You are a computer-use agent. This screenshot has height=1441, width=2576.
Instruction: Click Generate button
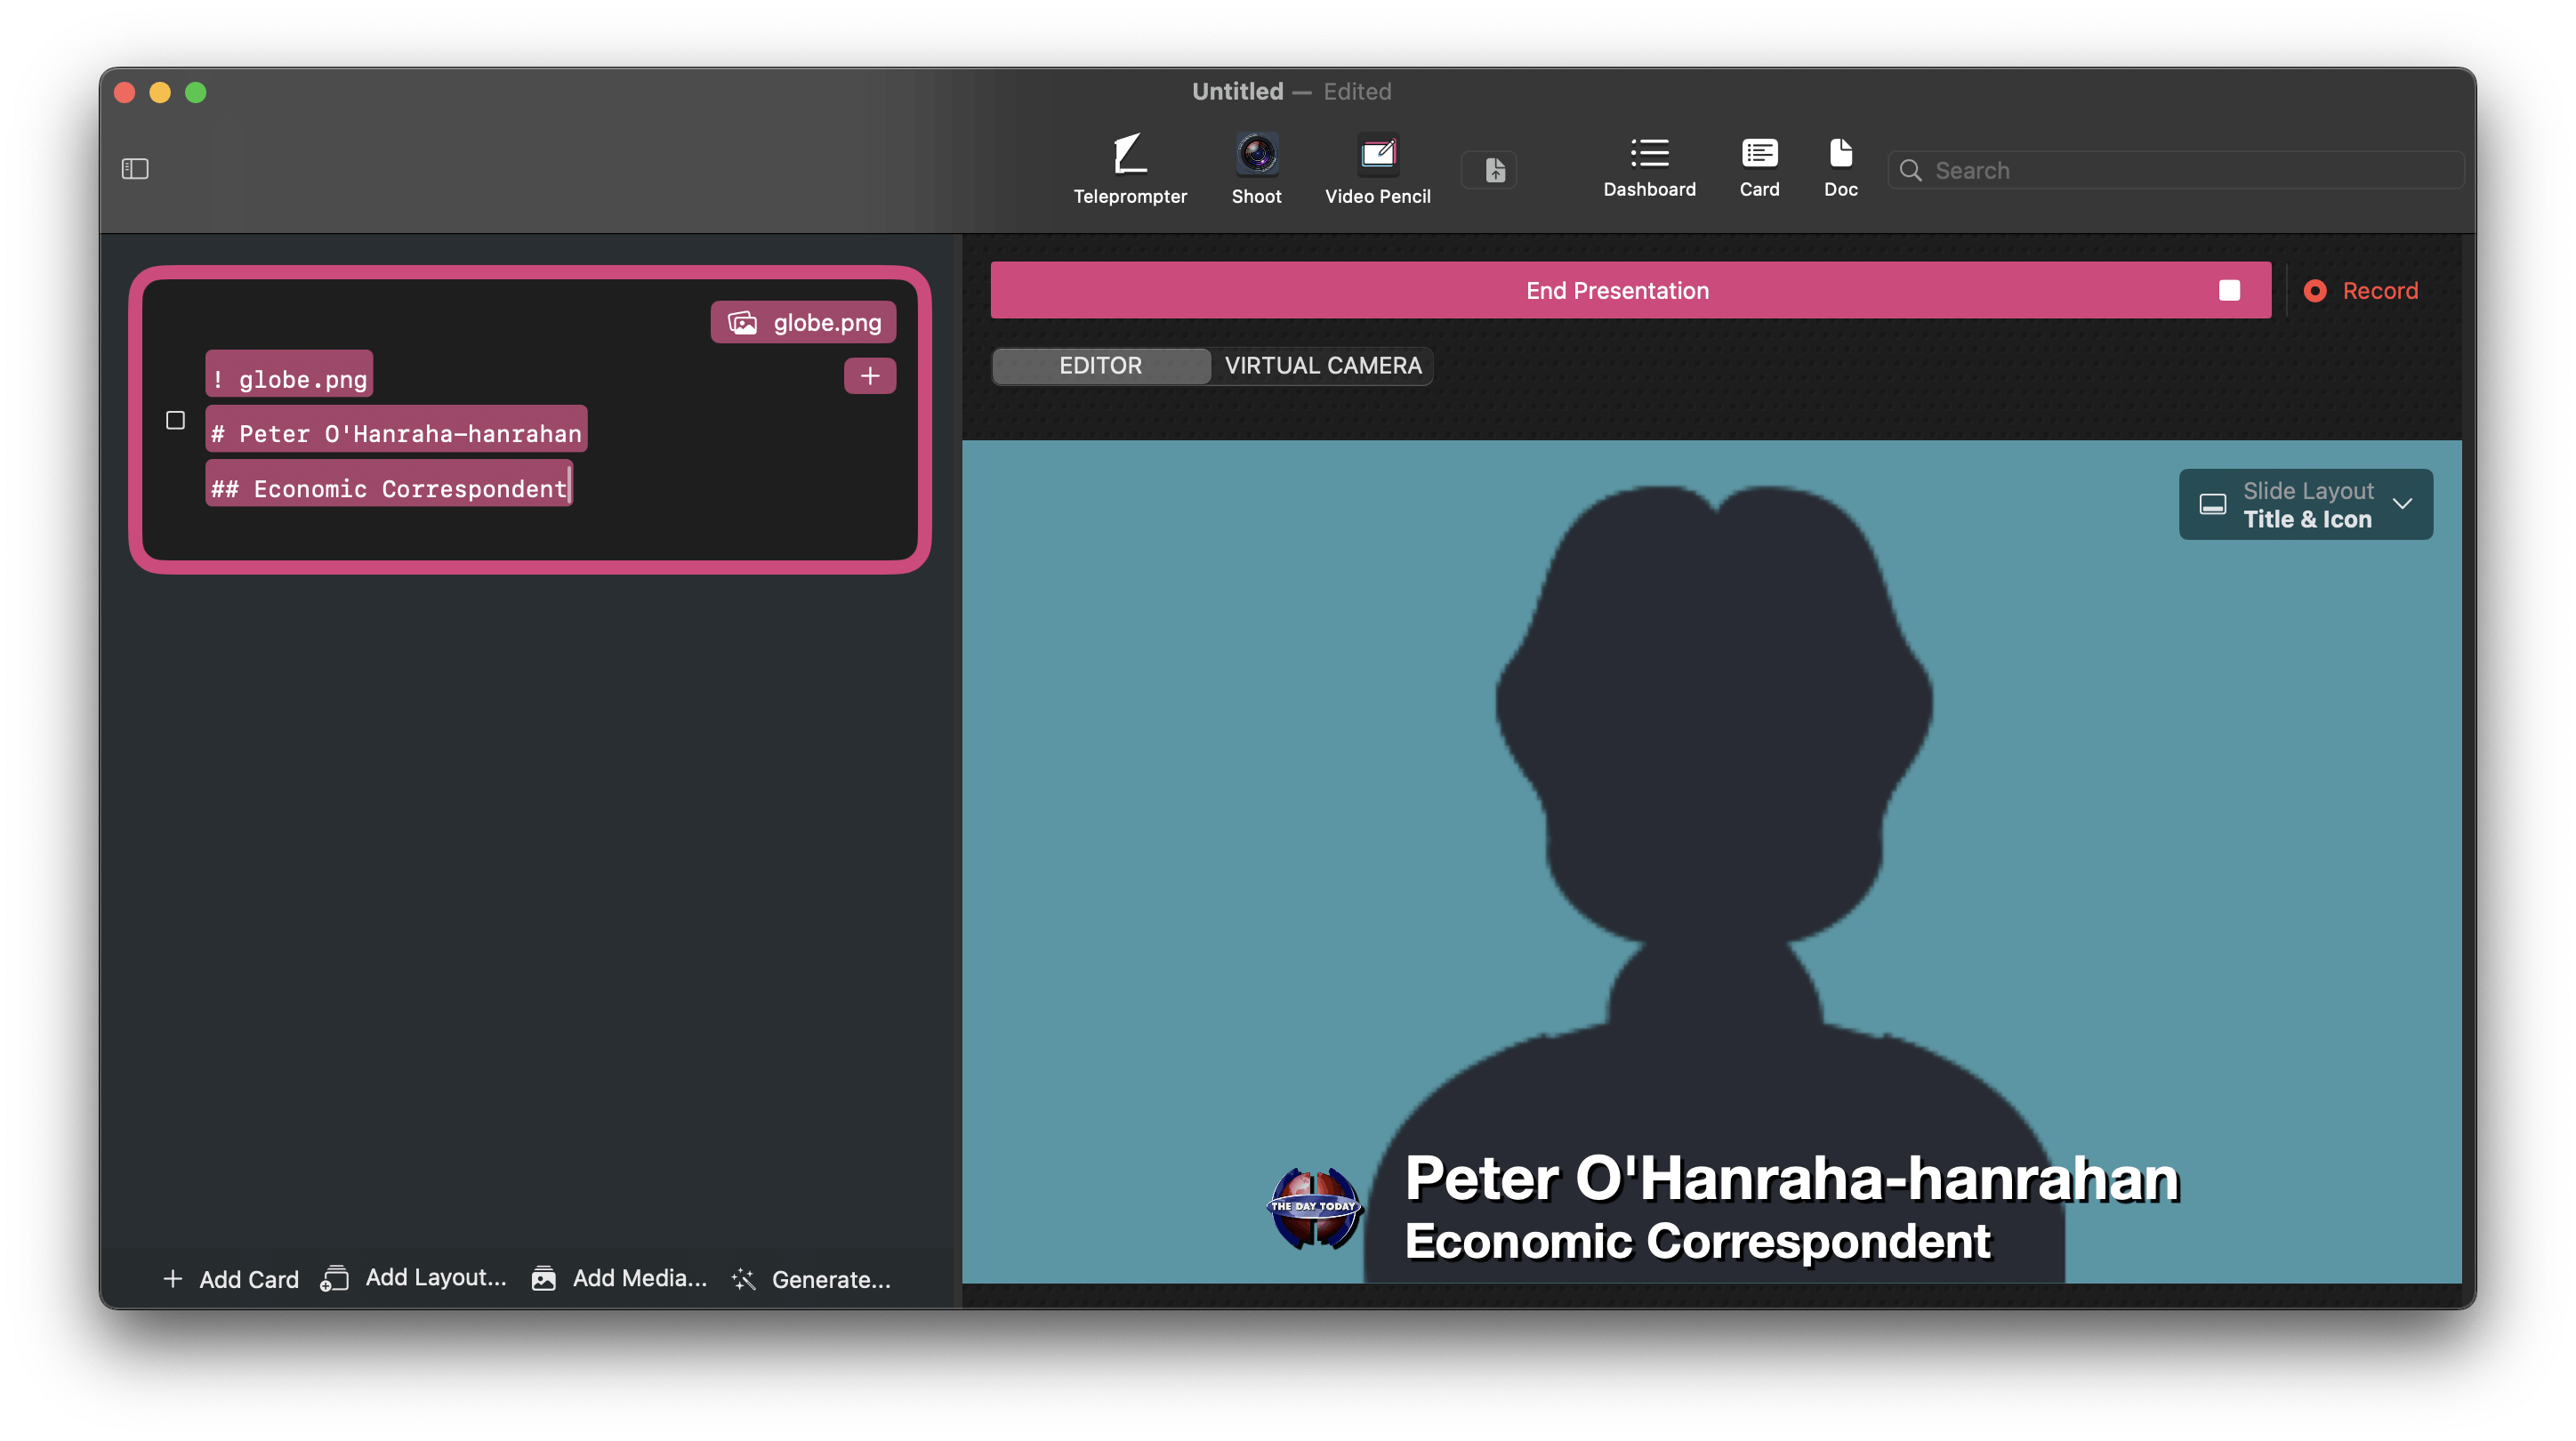pos(811,1279)
